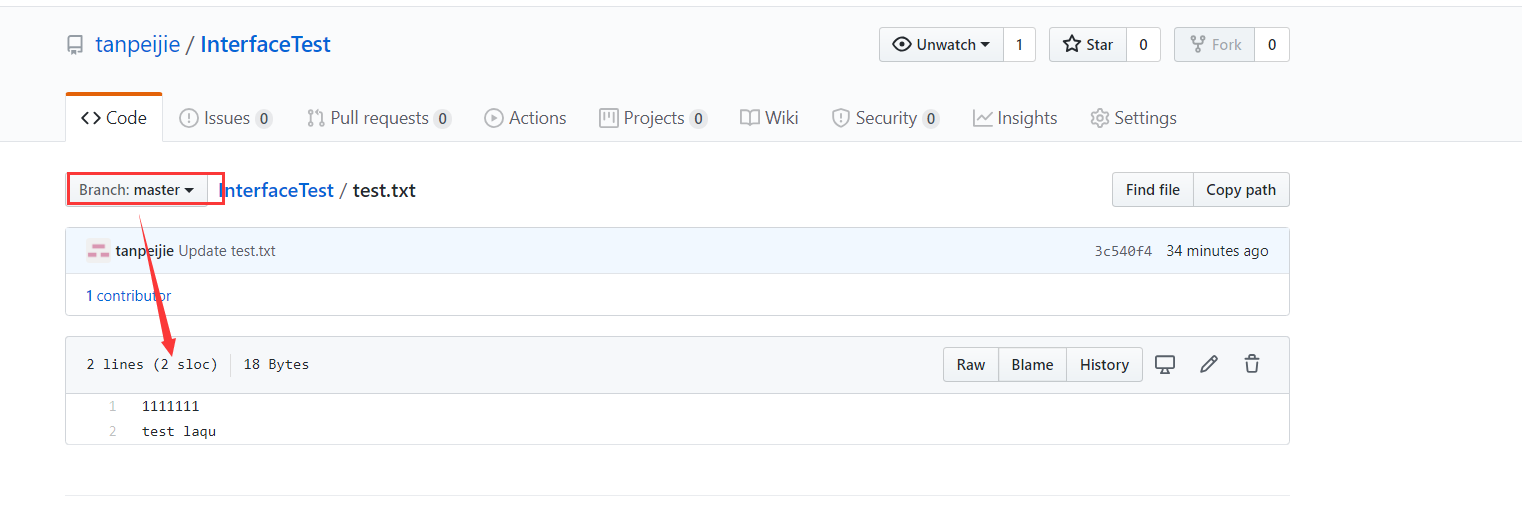The image size is (1522, 518).
Task: Click the Copy path button
Action: (1241, 190)
